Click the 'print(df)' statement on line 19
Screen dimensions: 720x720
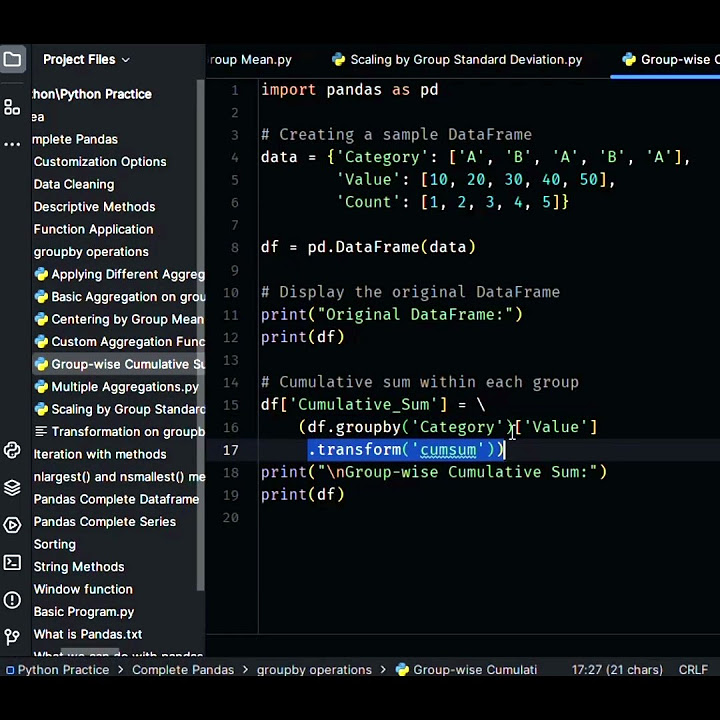(302, 495)
